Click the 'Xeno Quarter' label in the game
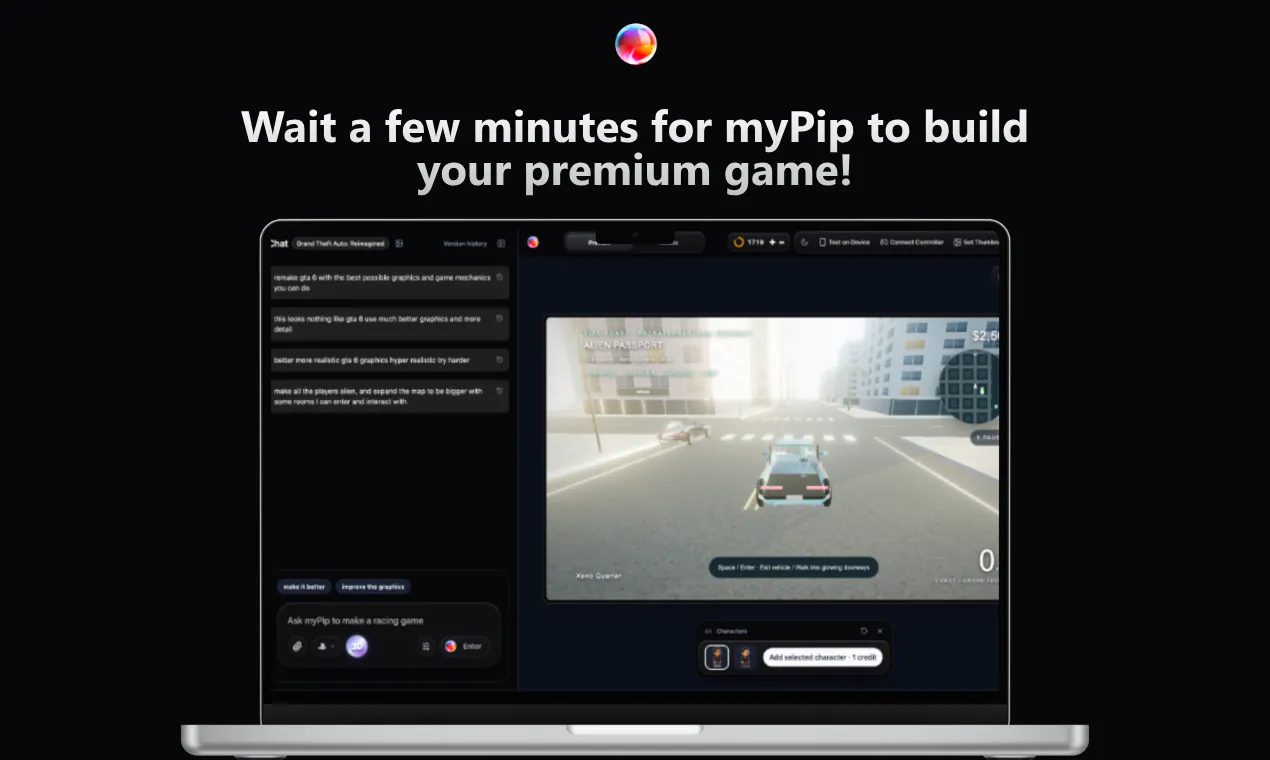Image resolution: width=1270 pixels, height=760 pixels. tap(600, 576)
